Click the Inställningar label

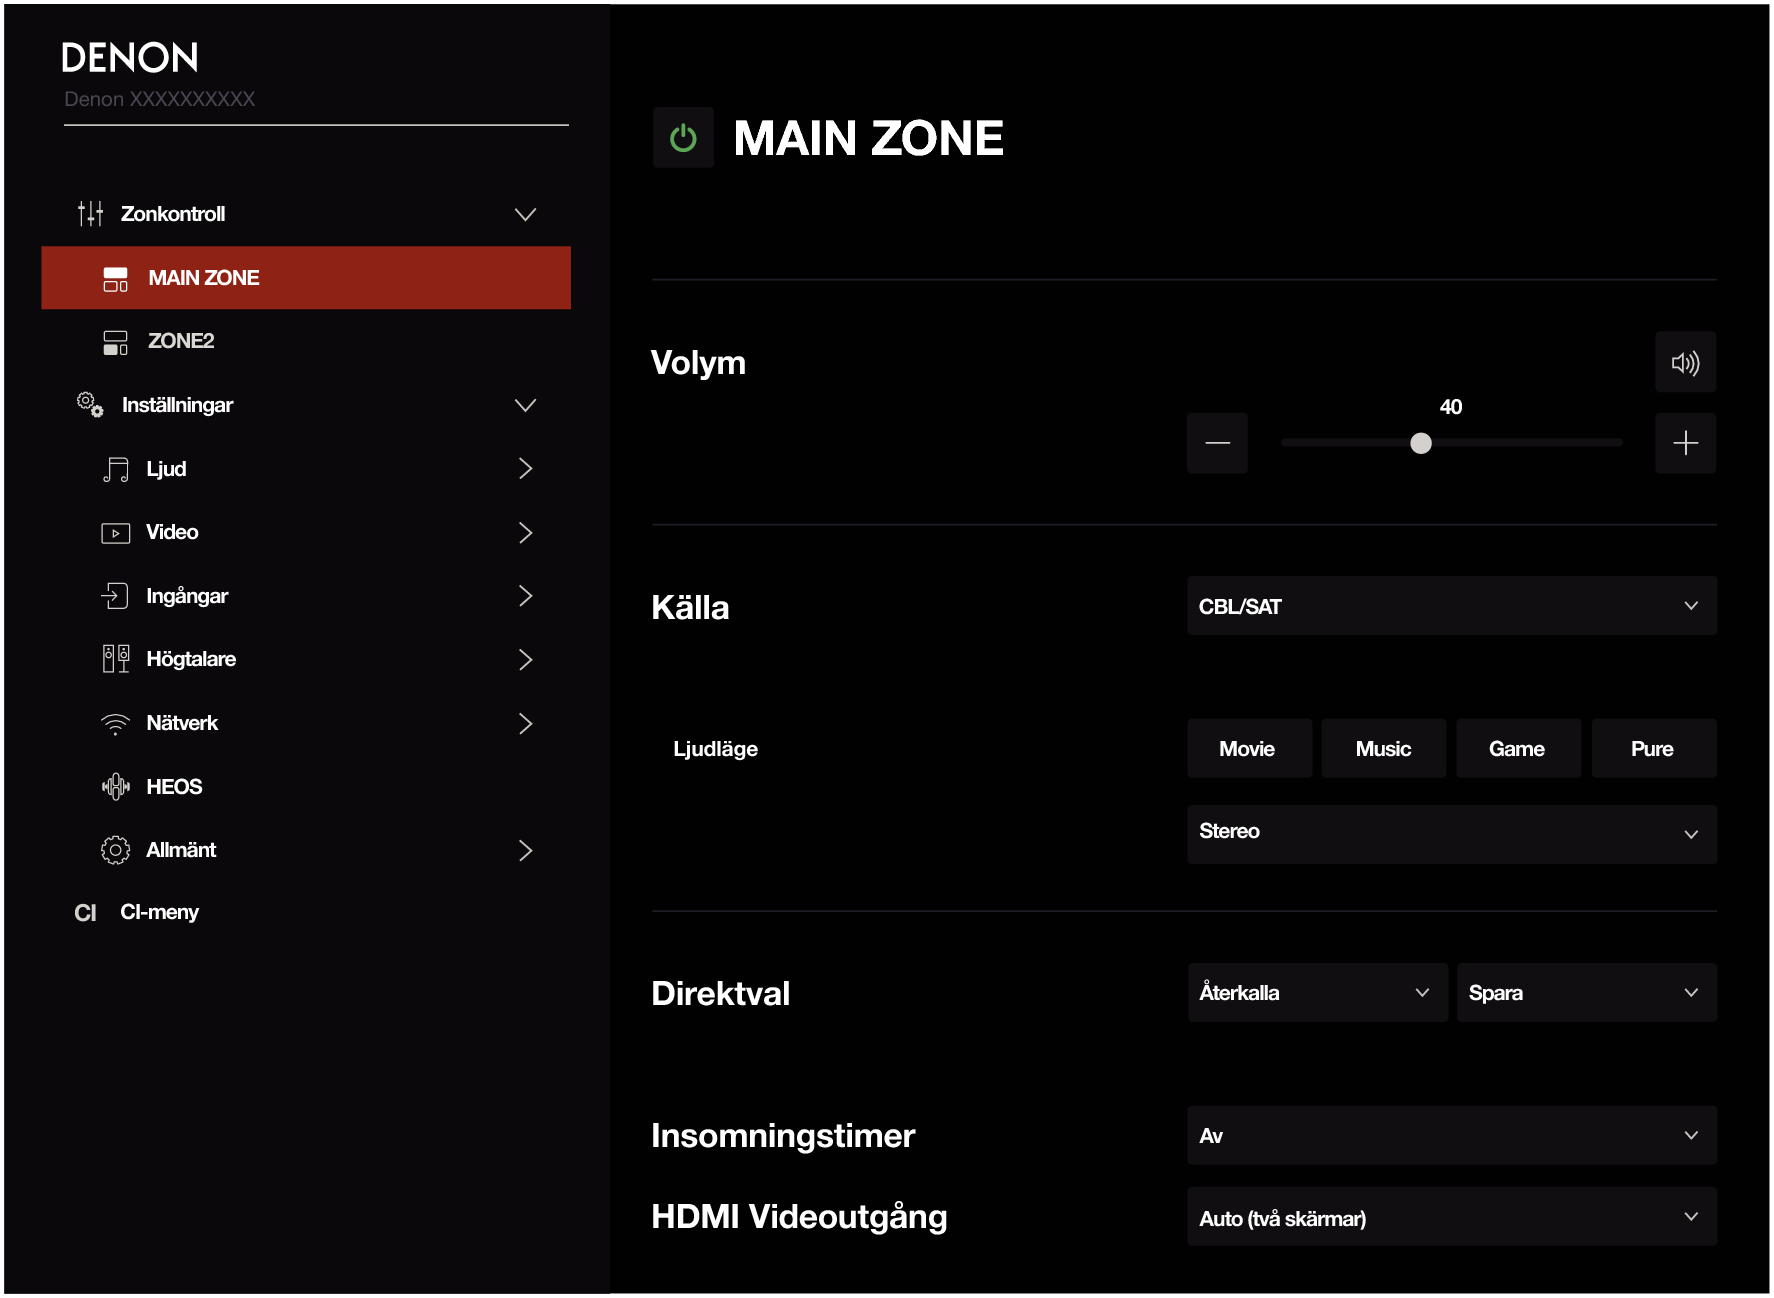click(177, 405)
